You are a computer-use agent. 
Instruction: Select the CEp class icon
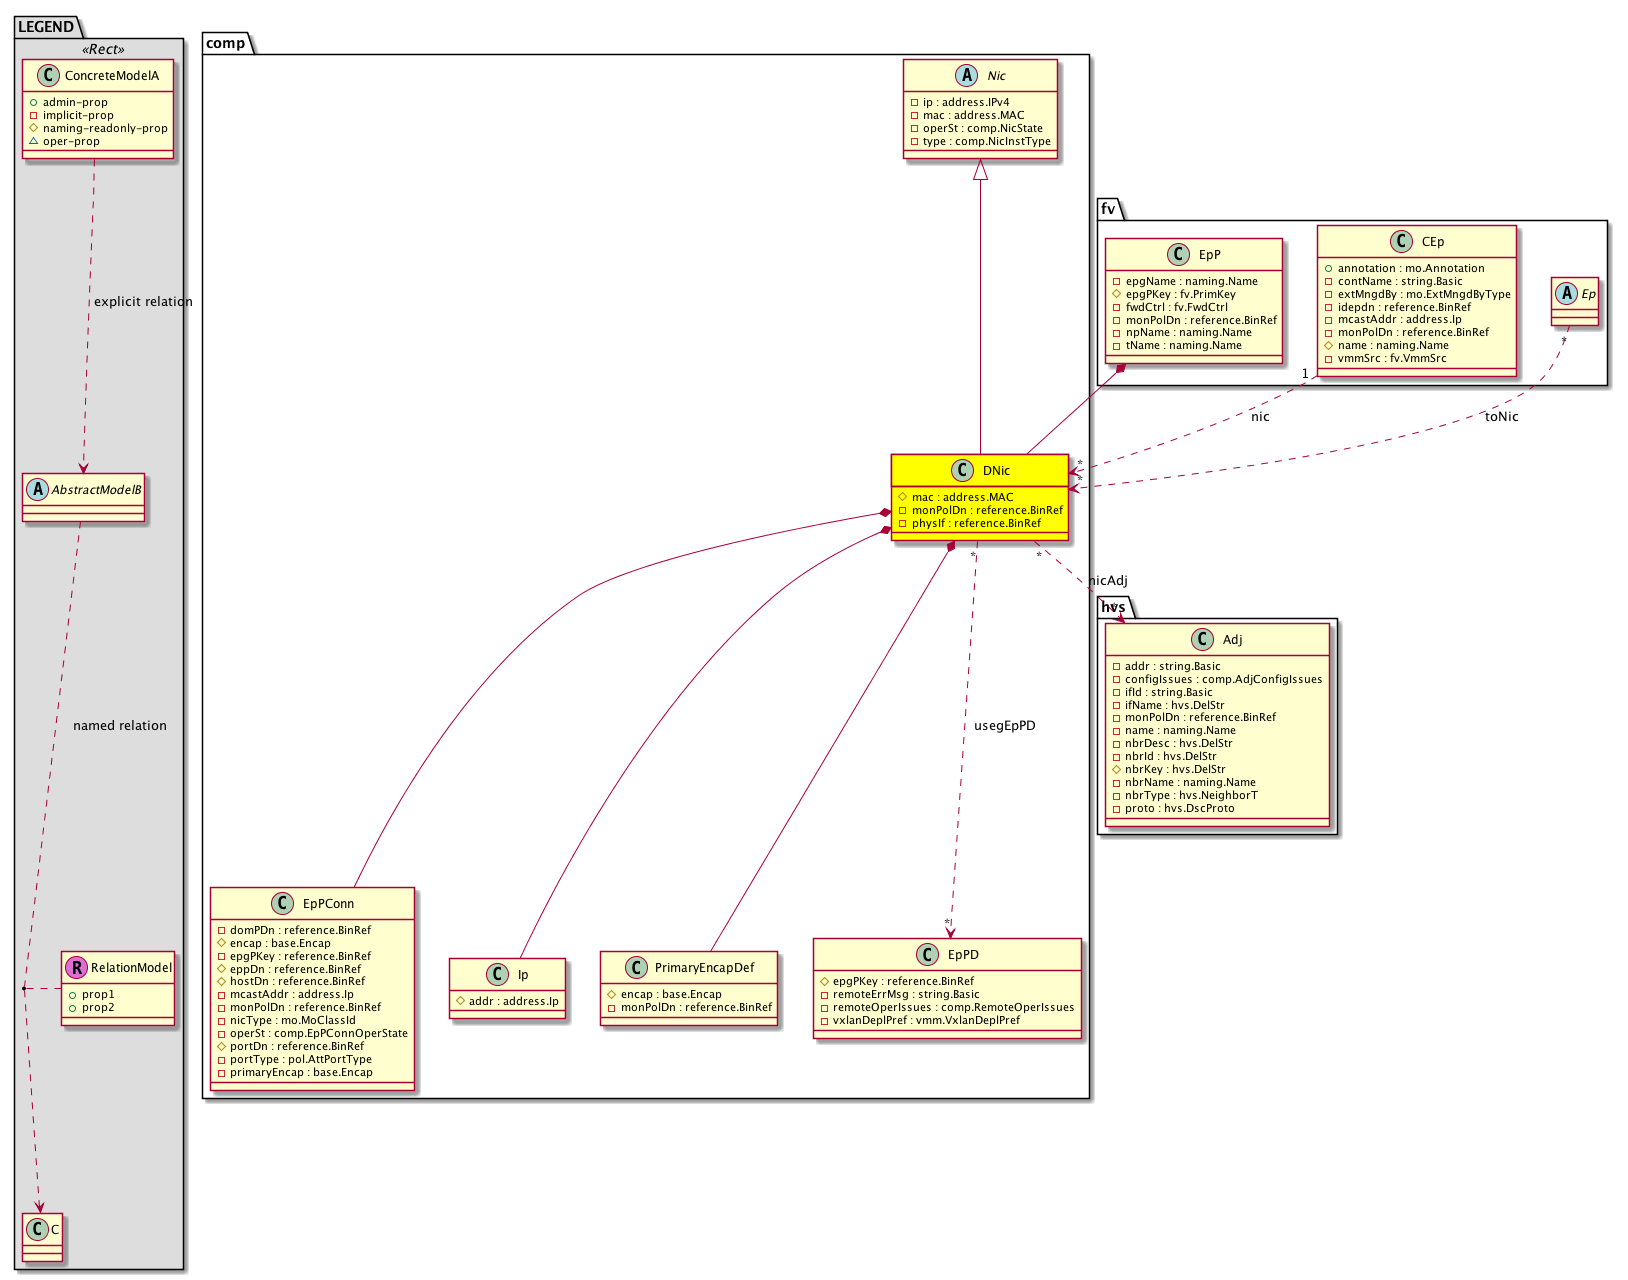tap(1401, 241)
